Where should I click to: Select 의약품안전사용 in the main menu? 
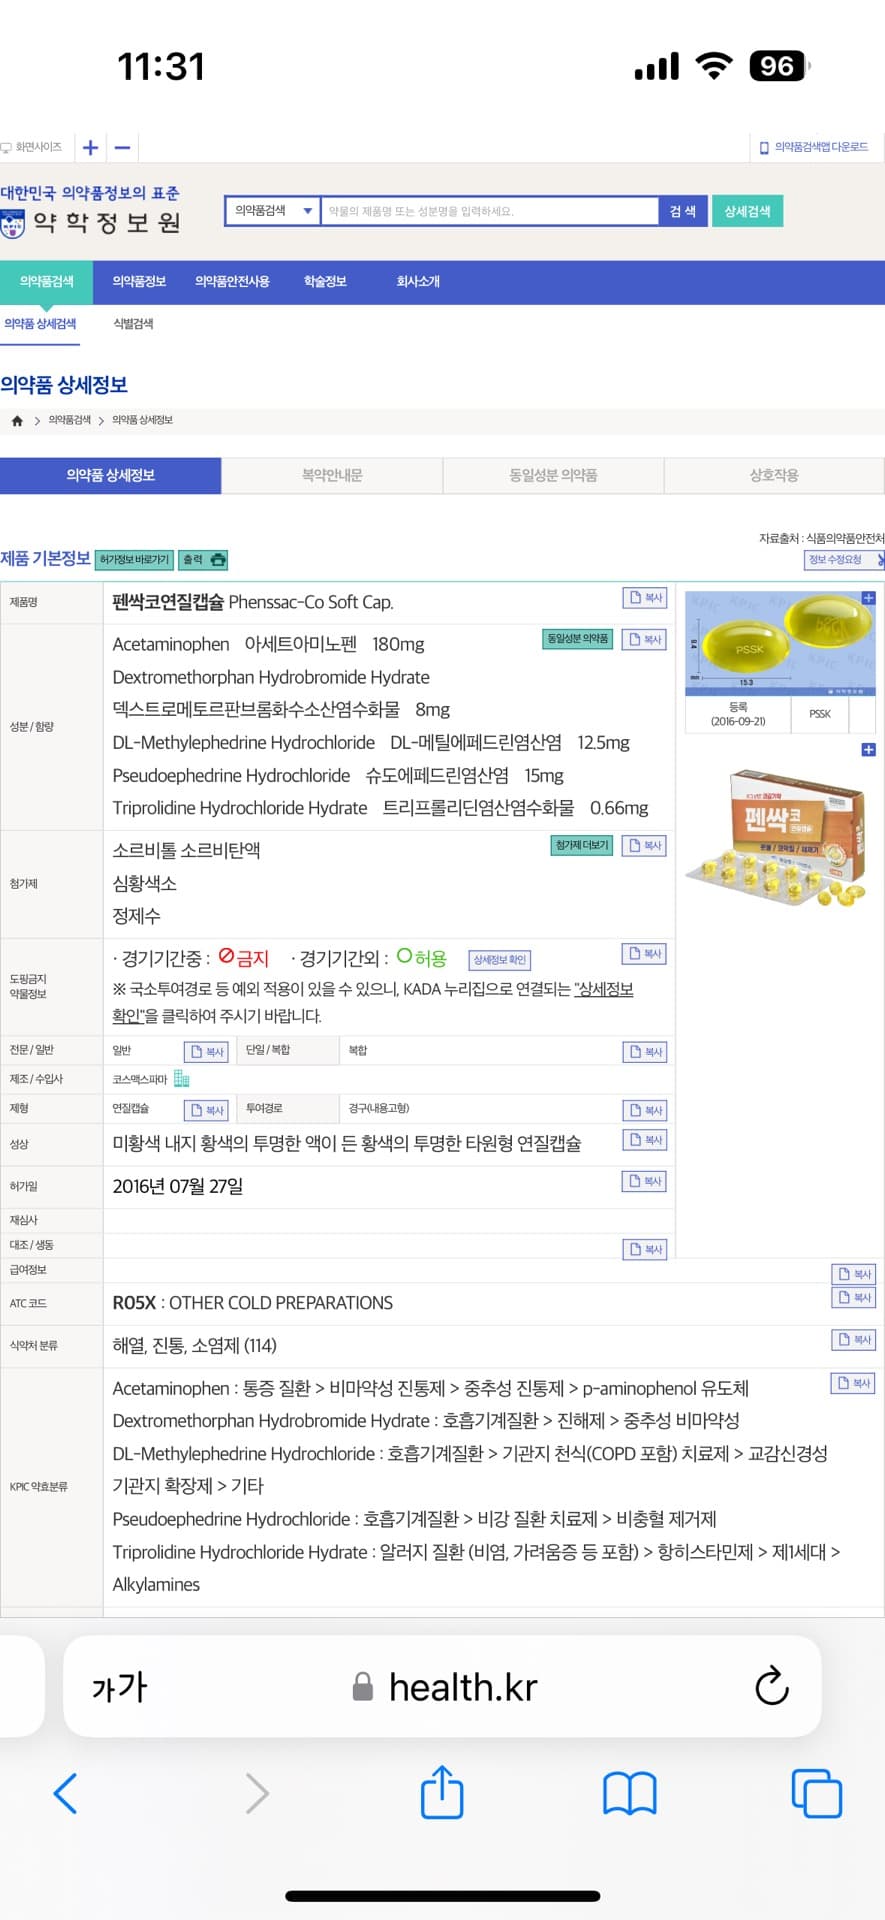click(x=232, y=282)
